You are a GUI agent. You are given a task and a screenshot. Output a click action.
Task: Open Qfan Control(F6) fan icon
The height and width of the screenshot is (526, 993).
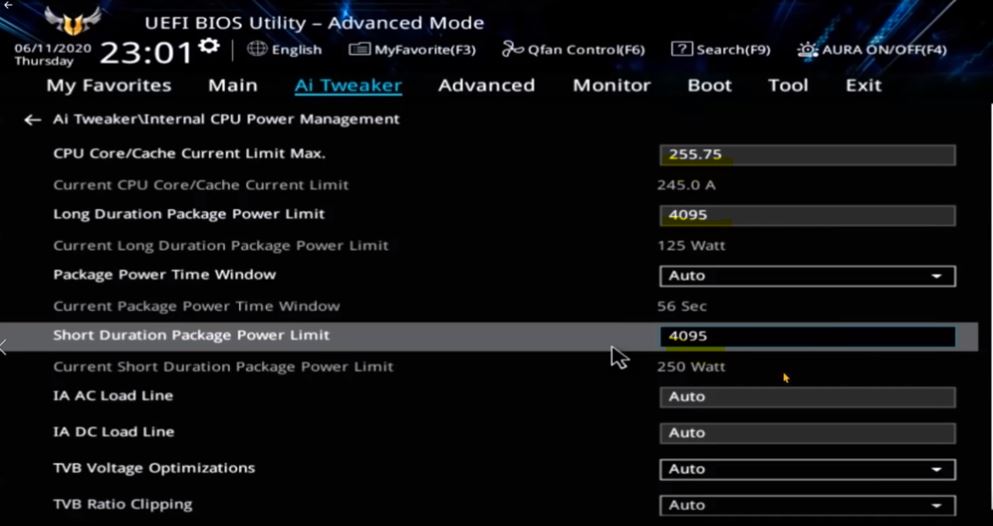512,49
